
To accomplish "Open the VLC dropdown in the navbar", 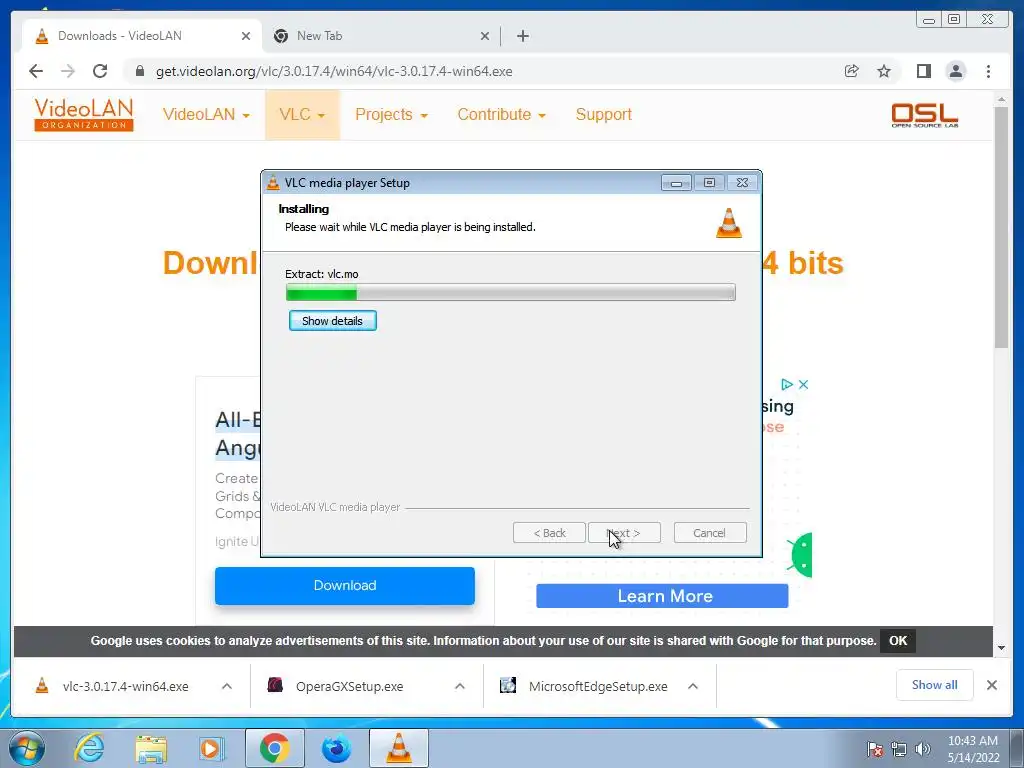I will pyautogui.click(x=302, y=114).
